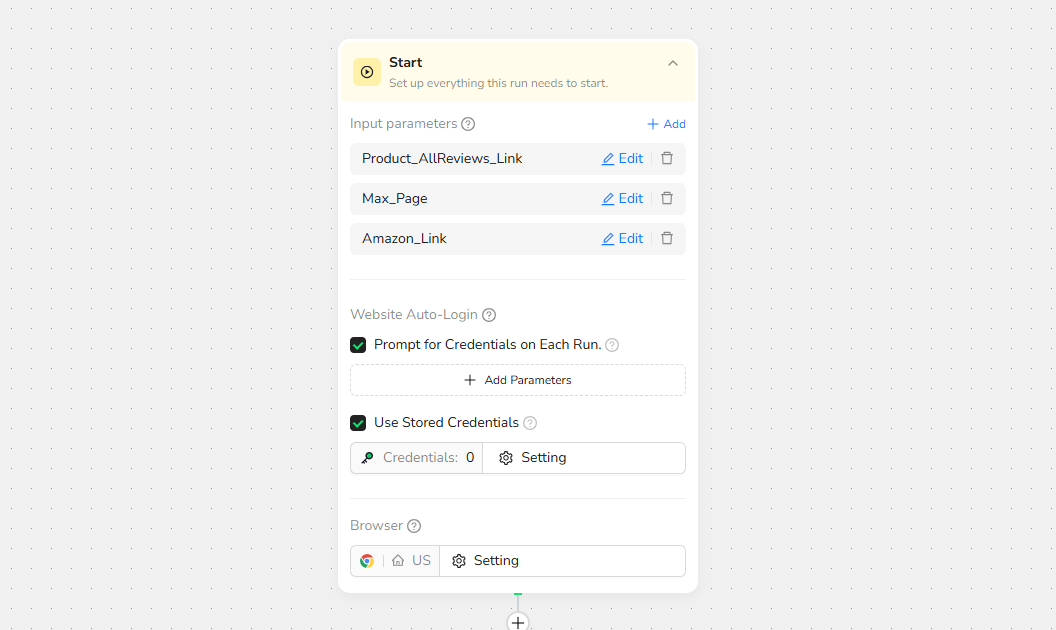
Task: Click help icon for Use Stored Credentials
Action: (x=530, y=423)
